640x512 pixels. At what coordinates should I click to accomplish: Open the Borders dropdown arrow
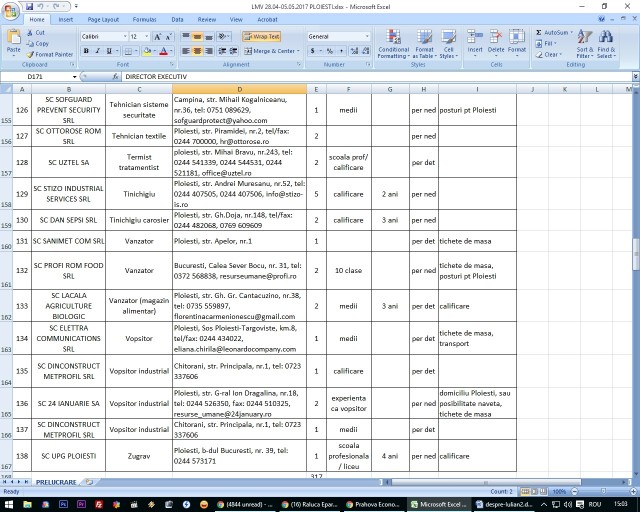pyautogui.click(x=136, y=51)
